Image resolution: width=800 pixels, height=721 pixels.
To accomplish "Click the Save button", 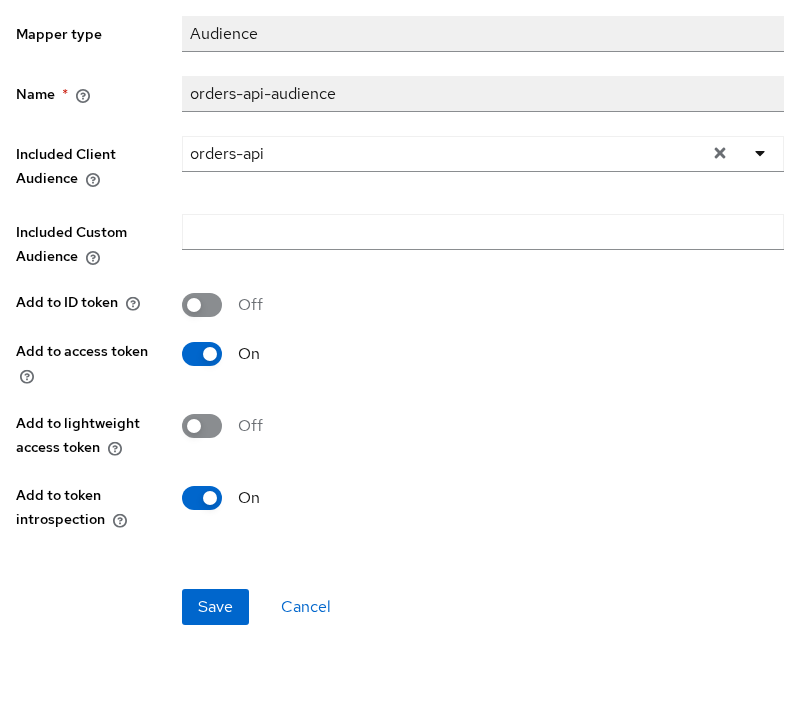I will (x=215, y=607).
